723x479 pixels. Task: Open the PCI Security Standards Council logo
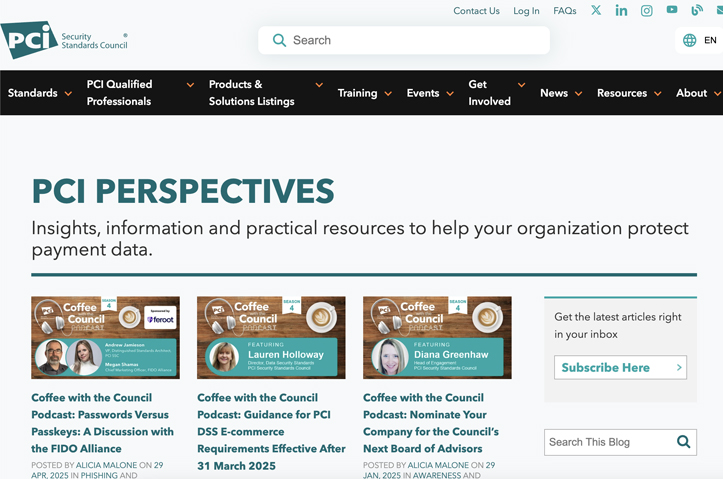point(65,40)
